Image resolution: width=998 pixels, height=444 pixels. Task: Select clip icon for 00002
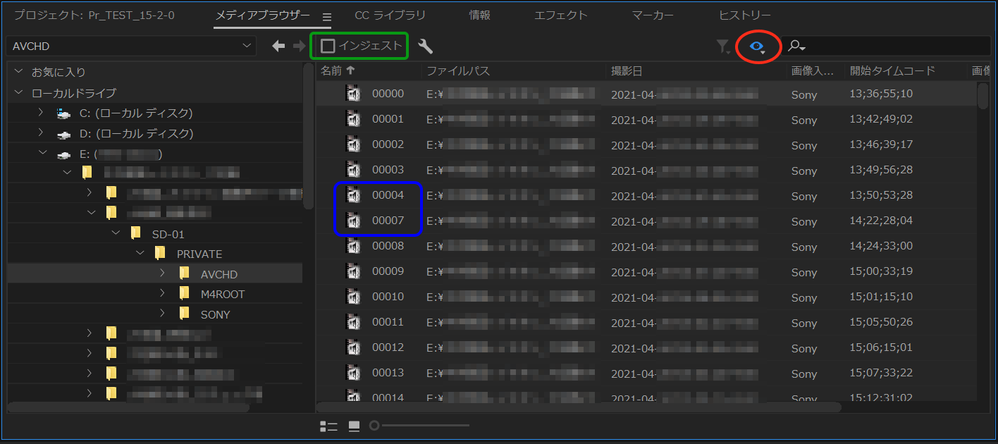(x=353, y=144)
